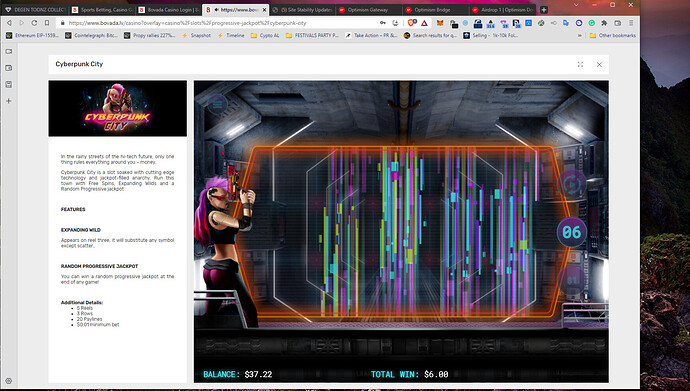Click the faded 01 round button
690x391 pixels.
(572, 280)
